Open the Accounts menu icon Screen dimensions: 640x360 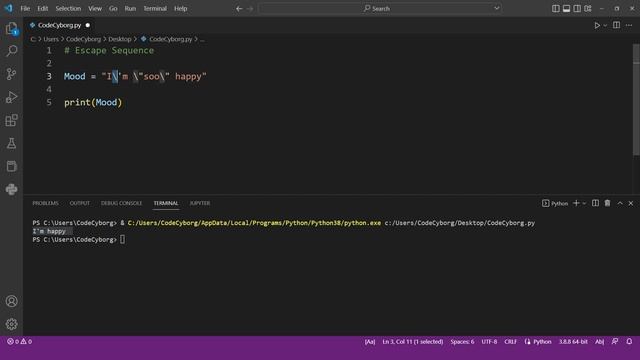pyautogui.click(x=11, y=301)
